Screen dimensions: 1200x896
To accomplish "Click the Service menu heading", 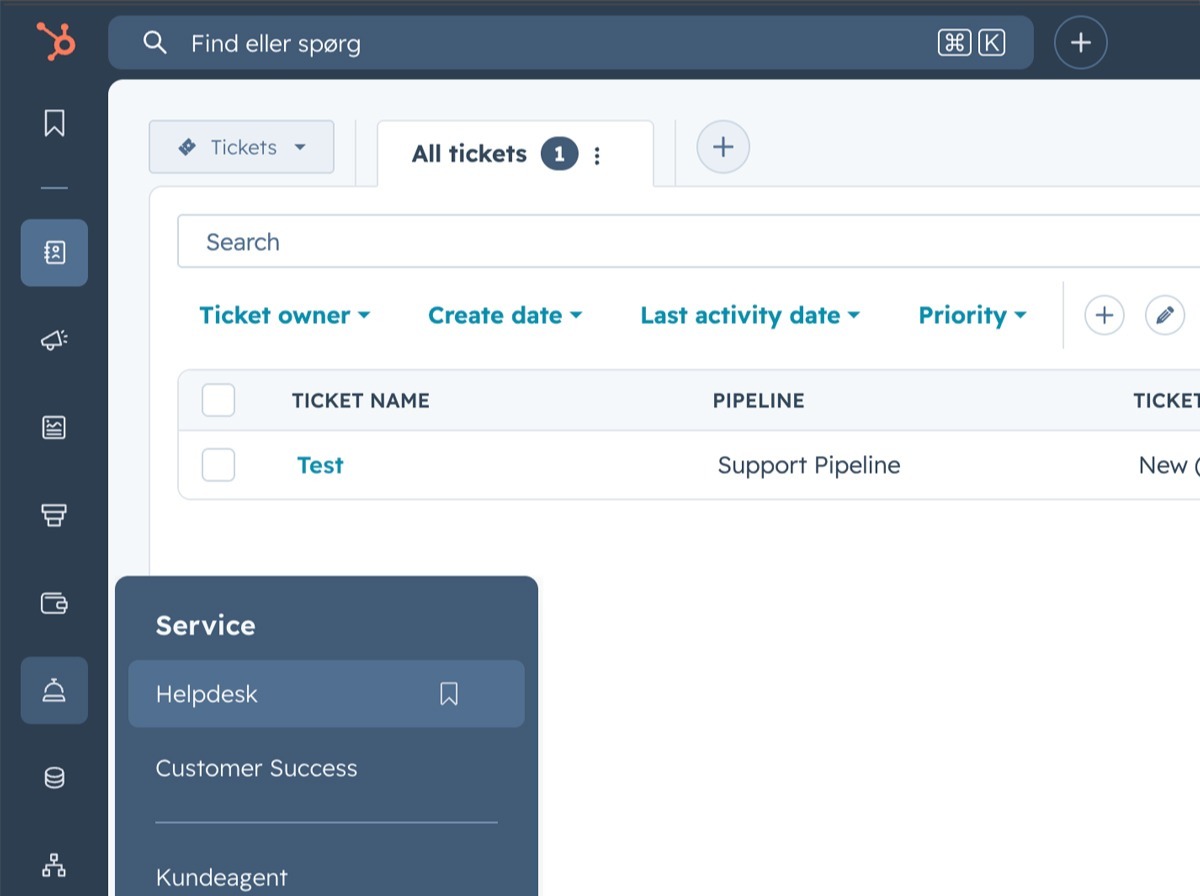I will pos(205,625).
